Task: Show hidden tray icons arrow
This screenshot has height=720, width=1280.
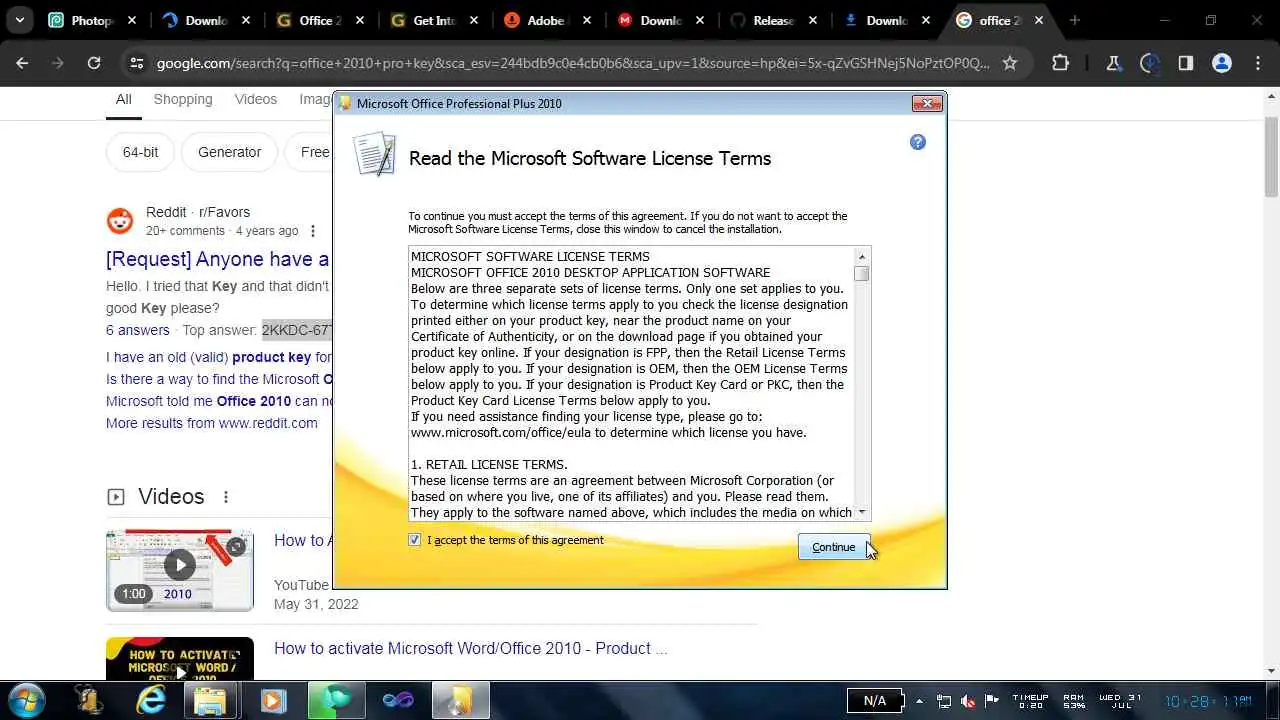Action: click(x=918, y=700)
